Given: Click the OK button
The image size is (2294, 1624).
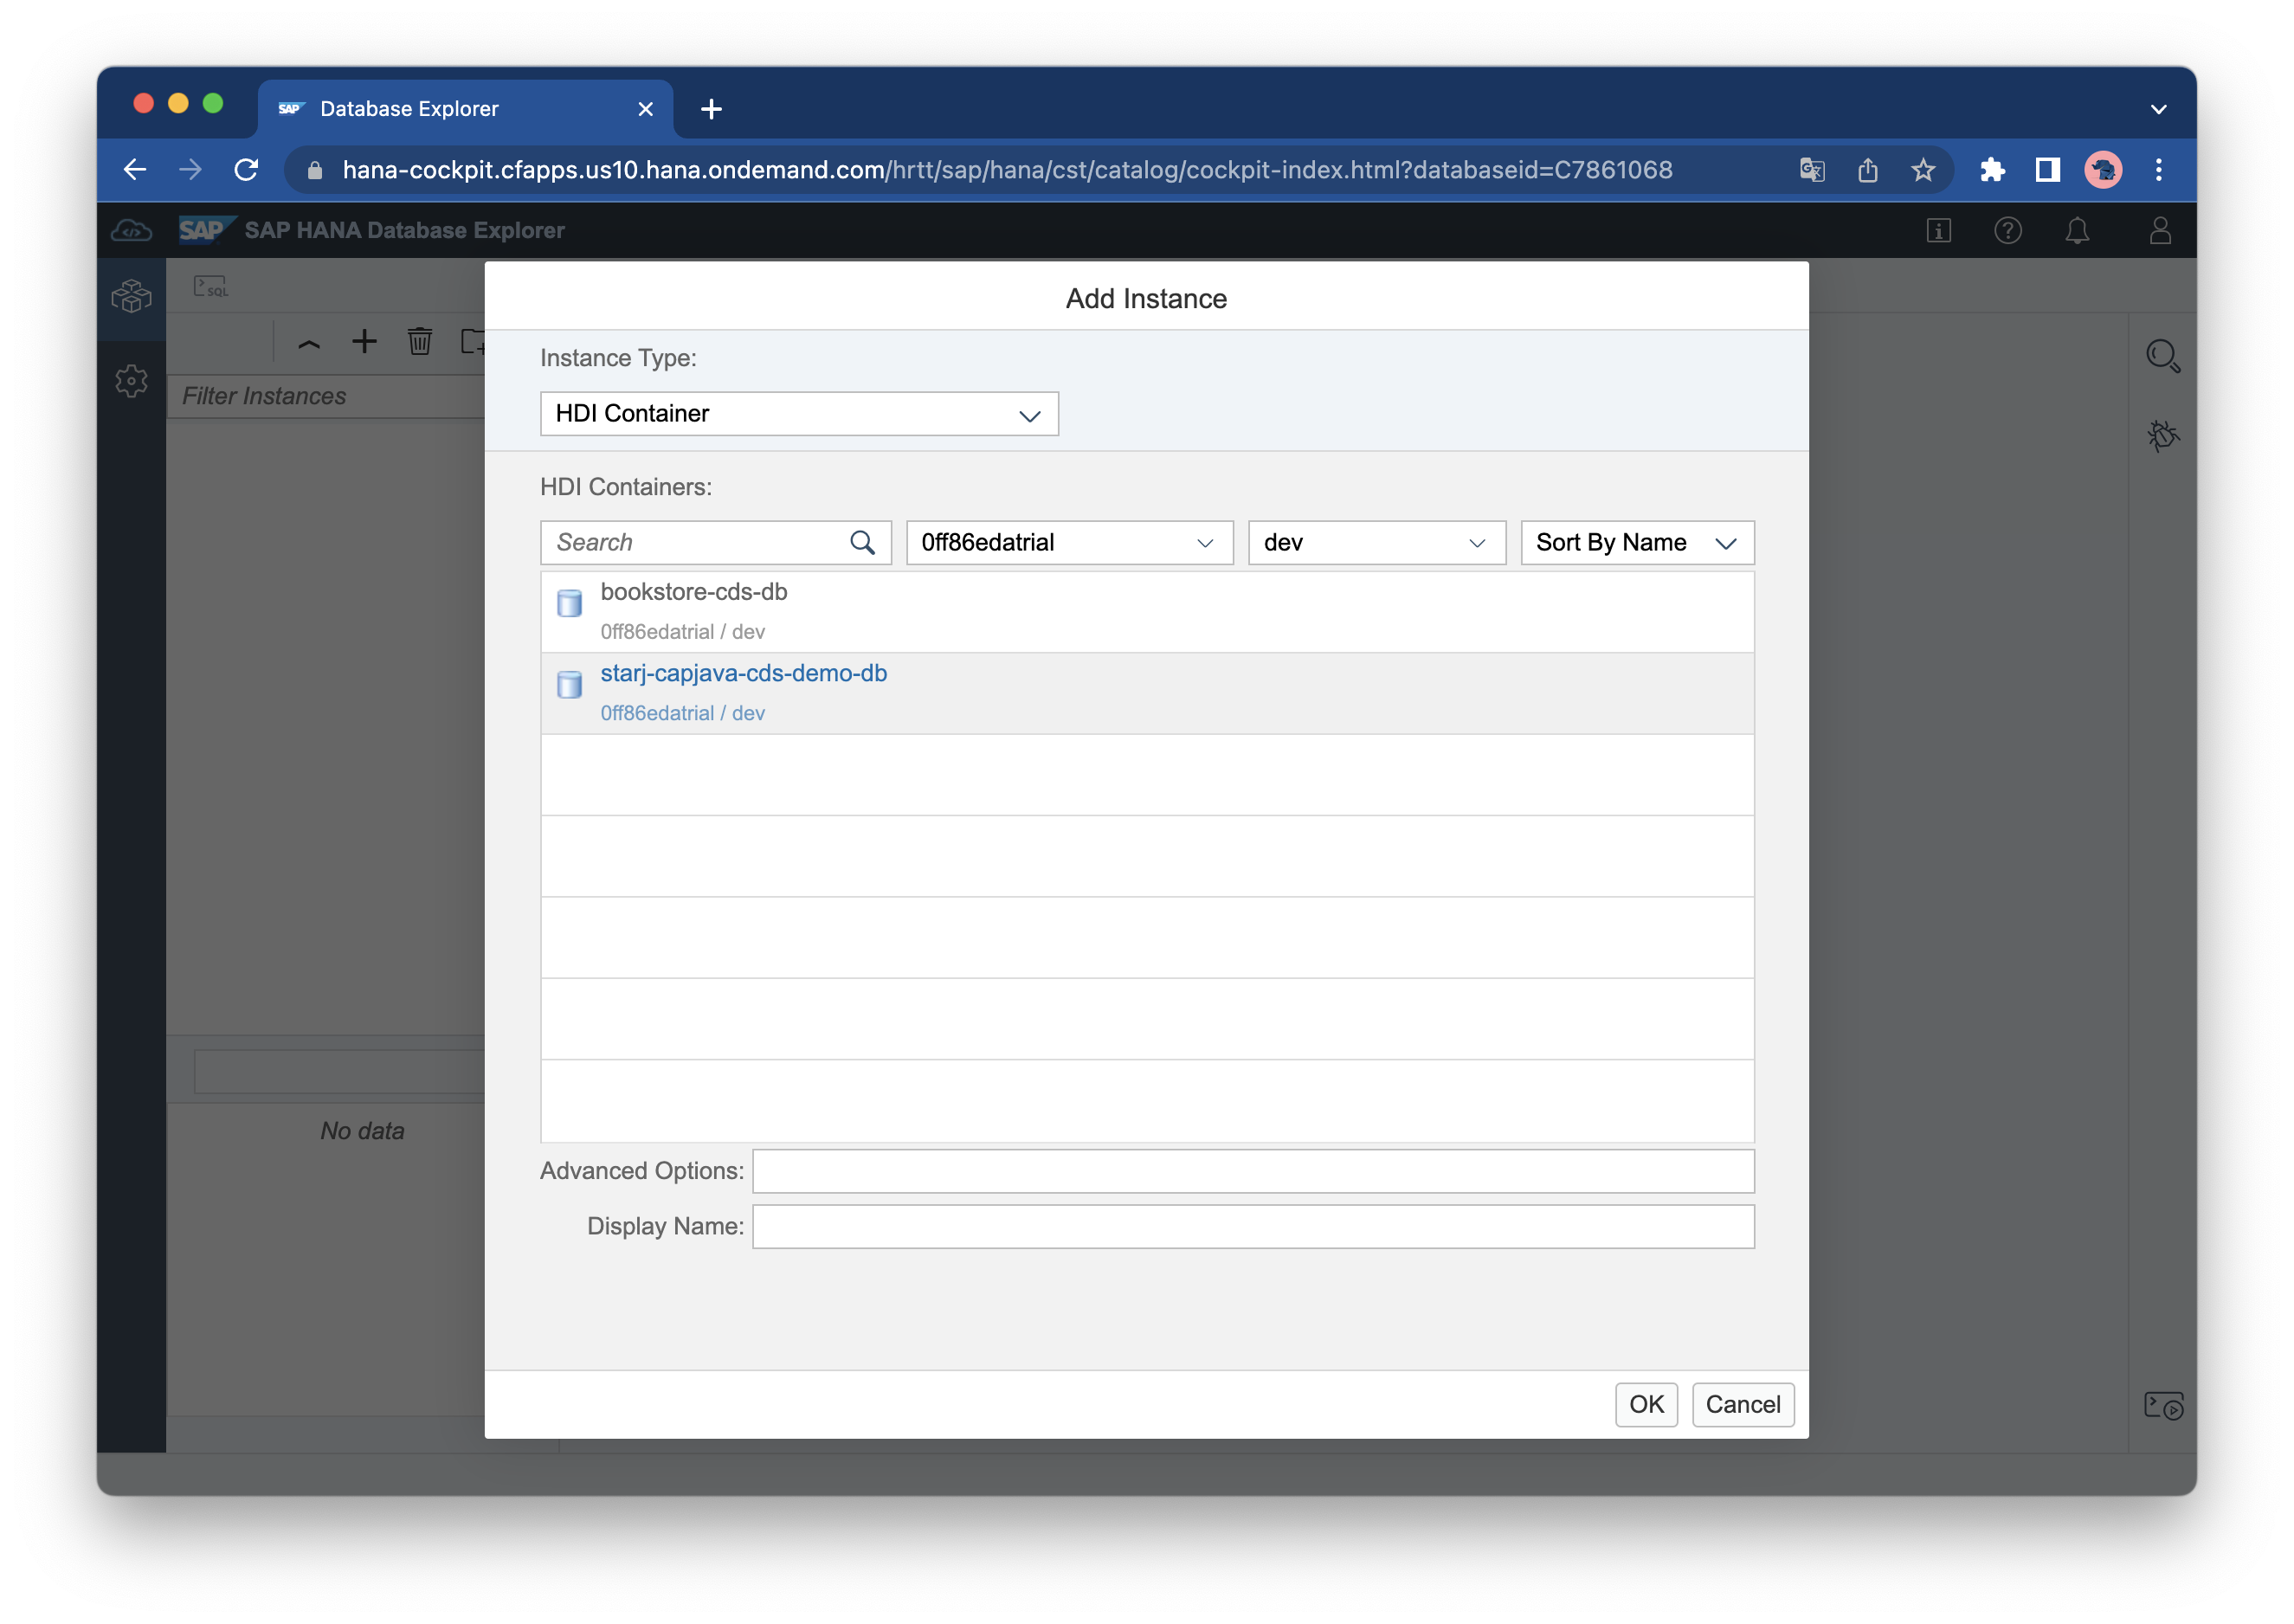Looking at the screenshot, I should (1645, 1404).
